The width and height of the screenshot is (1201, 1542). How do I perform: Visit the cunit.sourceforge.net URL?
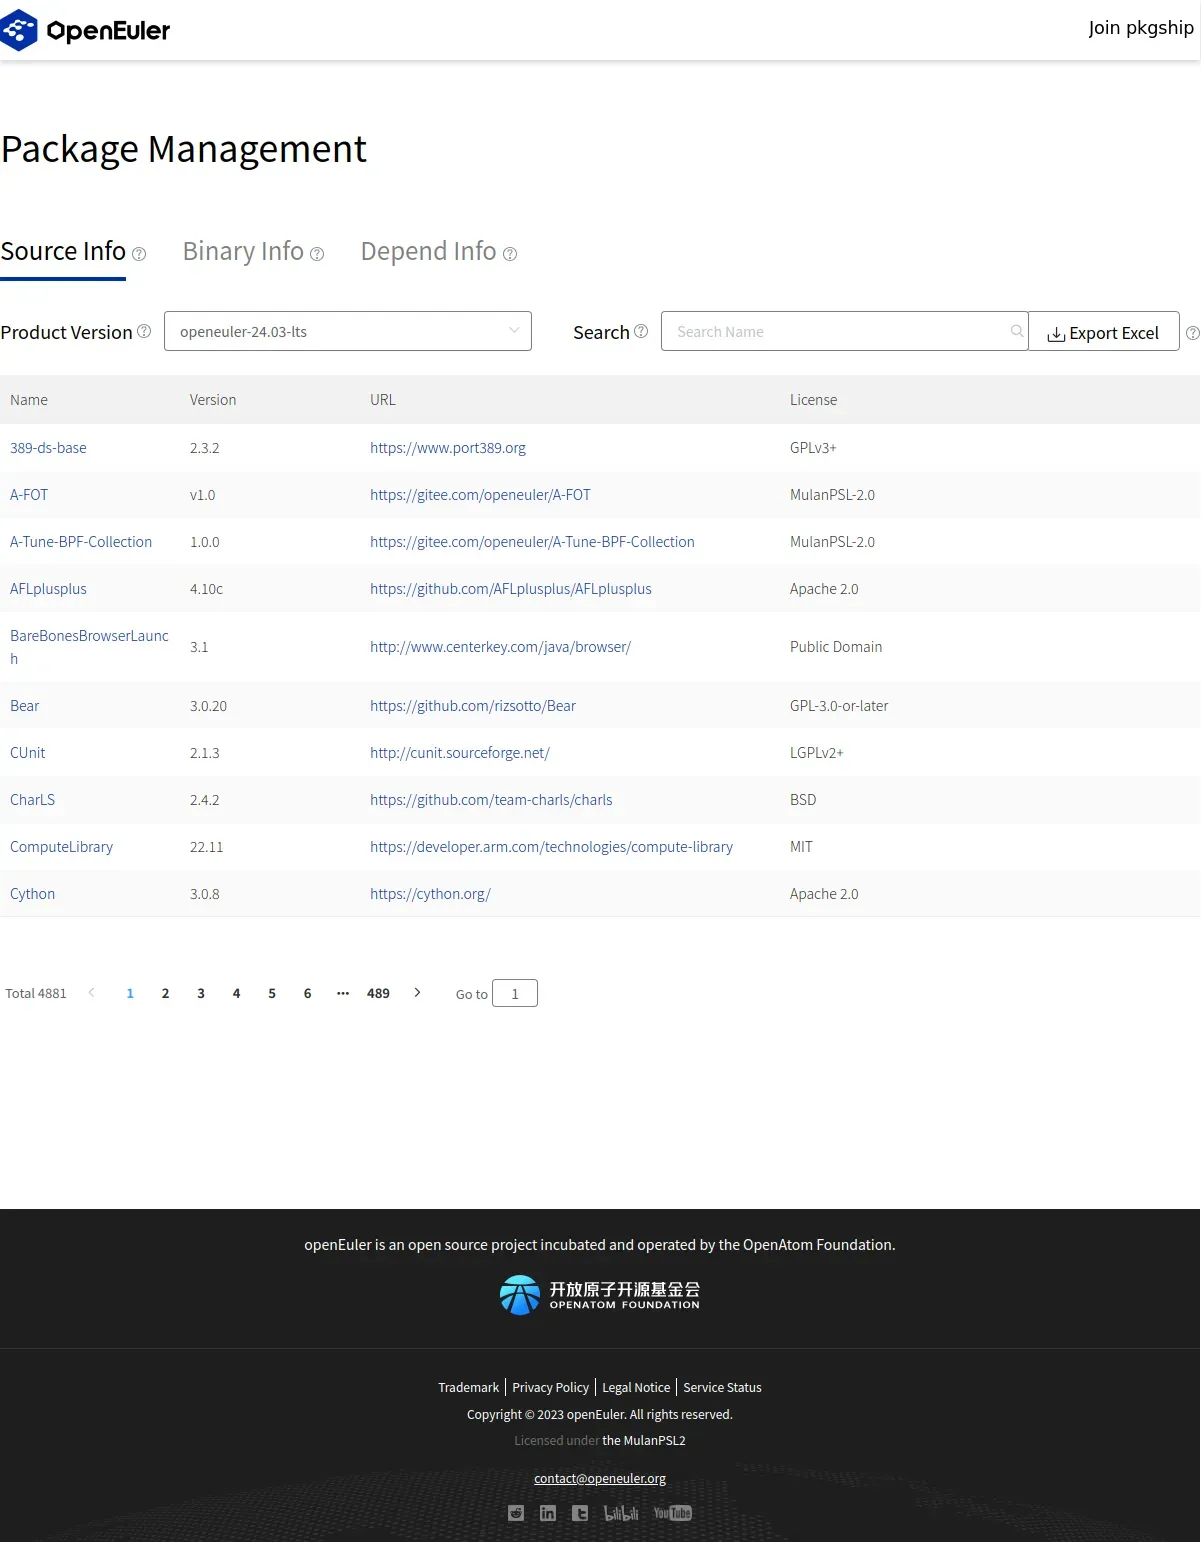point(460,753)
